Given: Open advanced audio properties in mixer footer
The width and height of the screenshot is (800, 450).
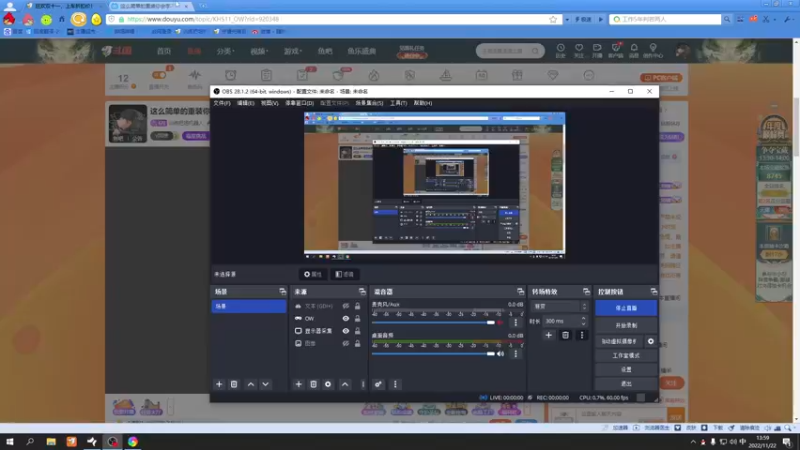Looking at the screenshot, I should tap(378, 384).
